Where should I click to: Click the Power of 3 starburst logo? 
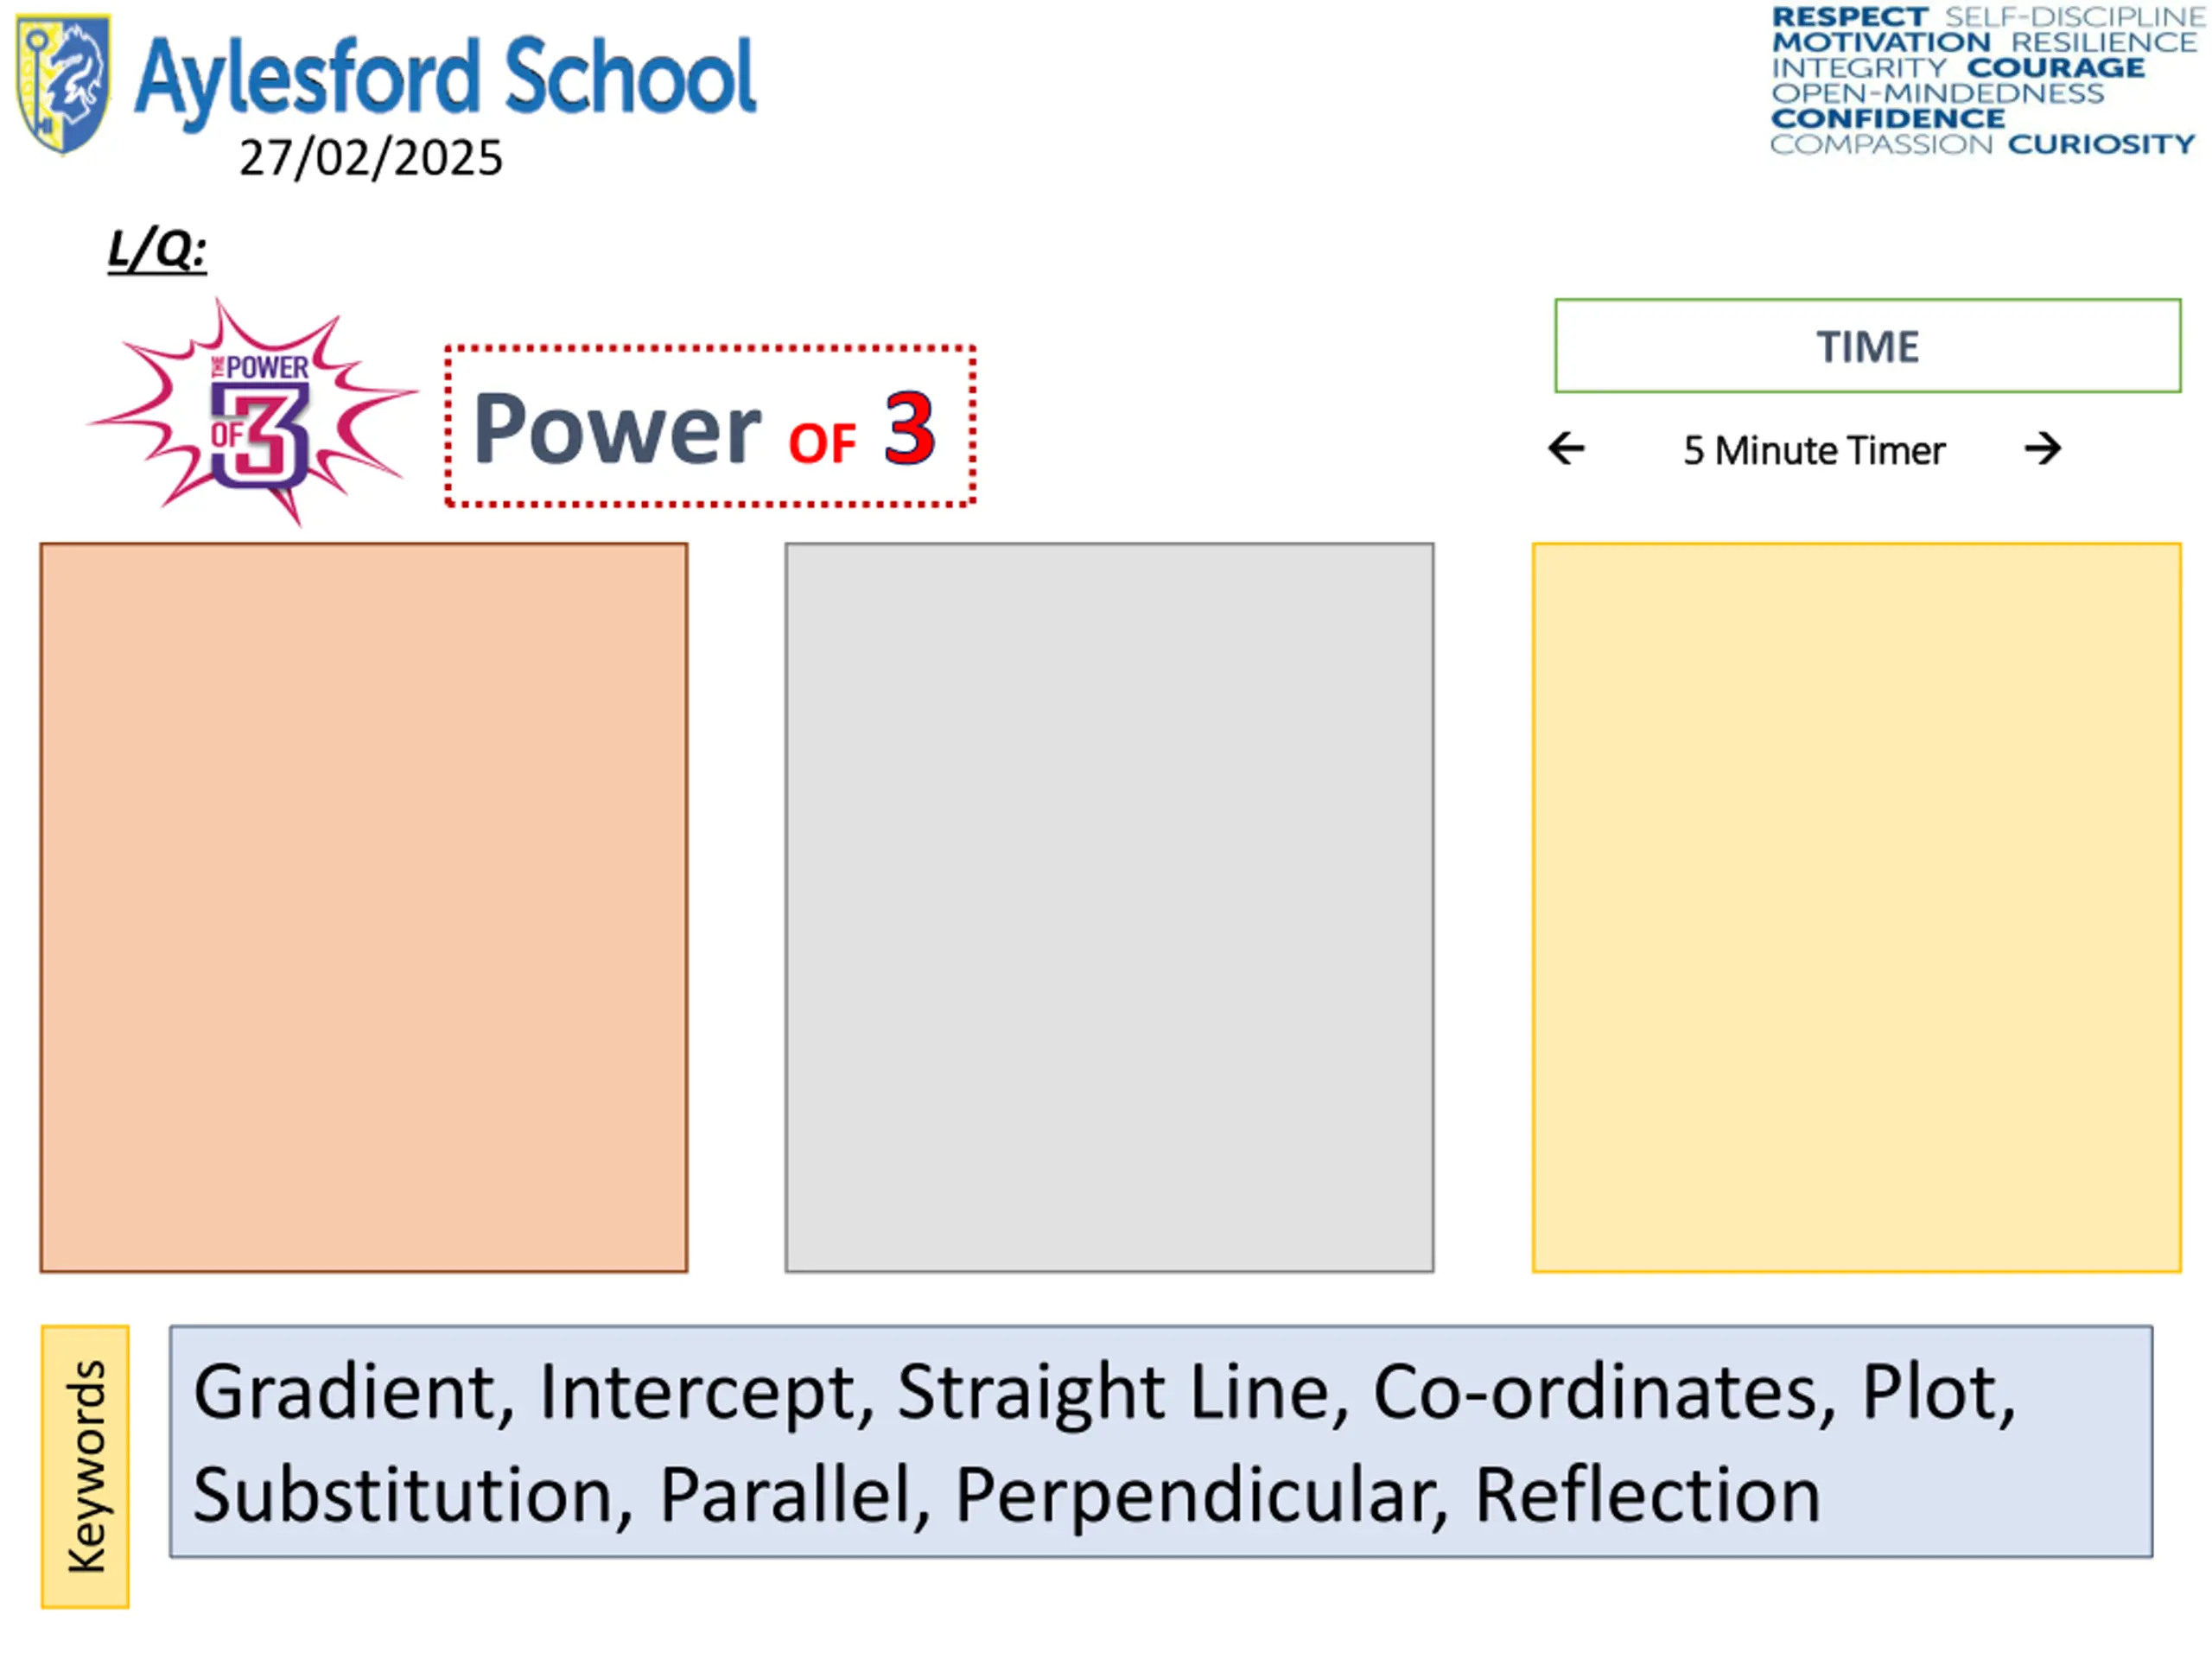pyautogui.click(x=253, y=412)
